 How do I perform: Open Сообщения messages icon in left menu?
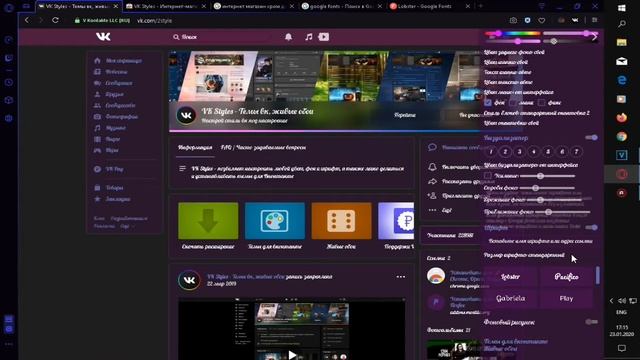[x=97, y=83]
